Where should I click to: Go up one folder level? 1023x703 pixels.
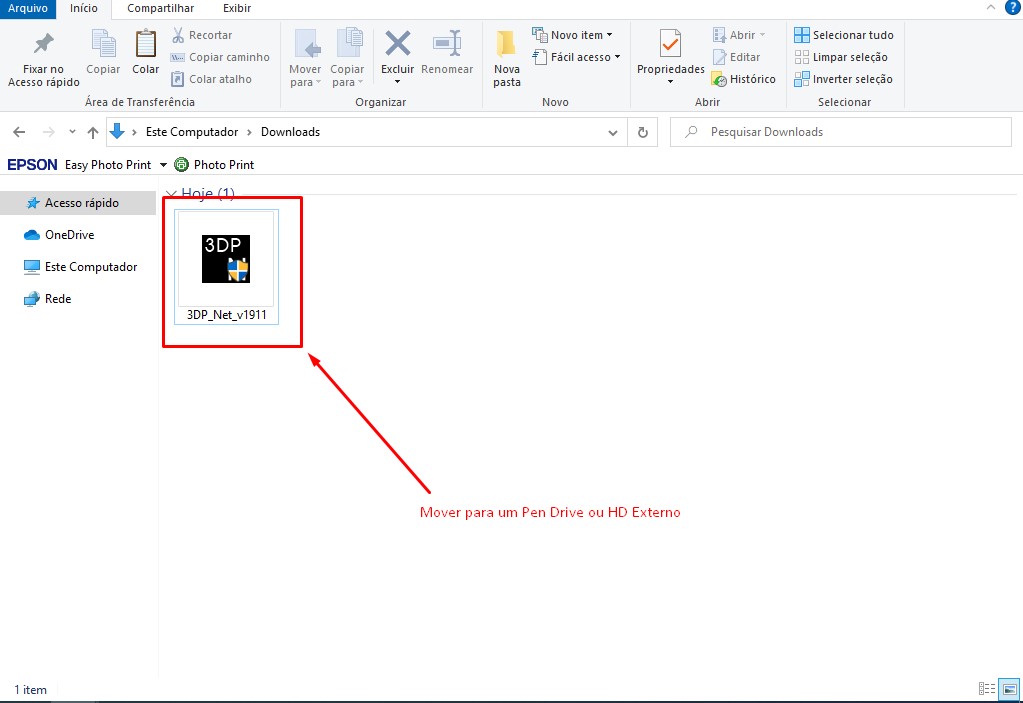[93, 132]
